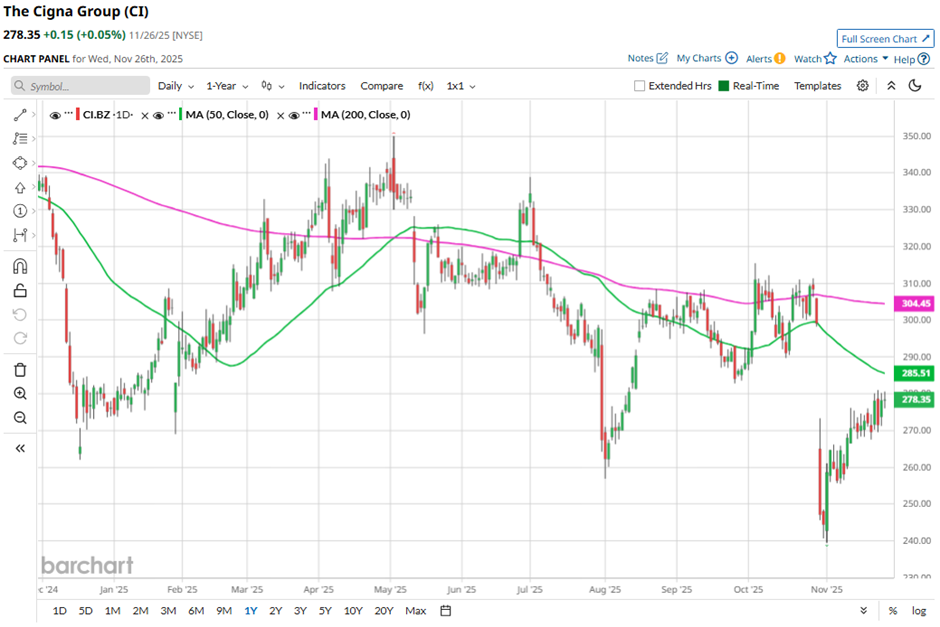This screenshot has height=627, width=940.
Task: Hide the MA 200 indicator
Action: pos(294,115)
